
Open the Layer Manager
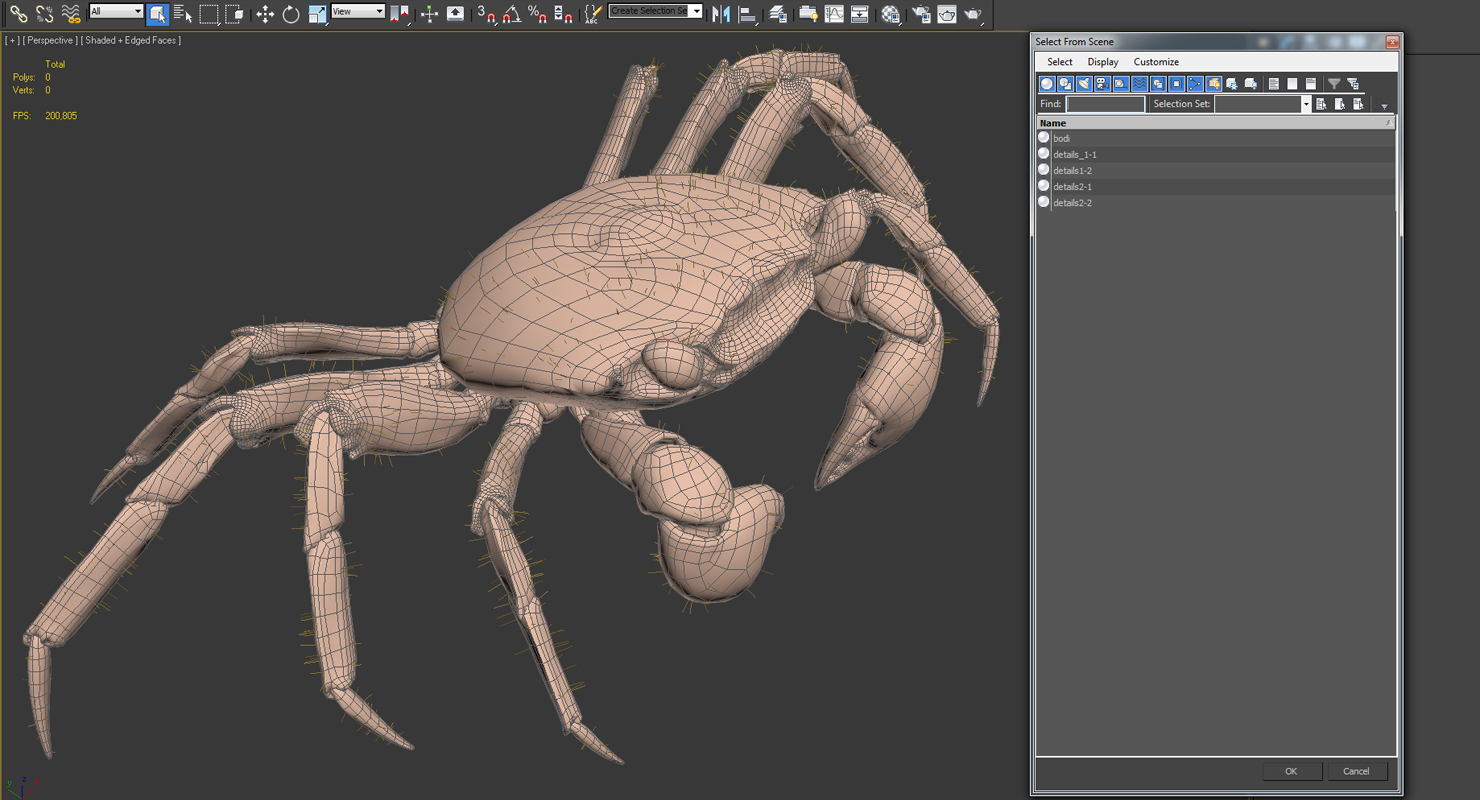777,14
